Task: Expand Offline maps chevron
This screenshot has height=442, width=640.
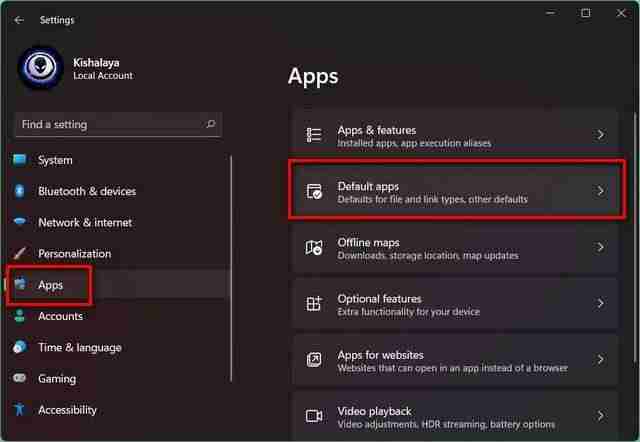Action: 600,247
